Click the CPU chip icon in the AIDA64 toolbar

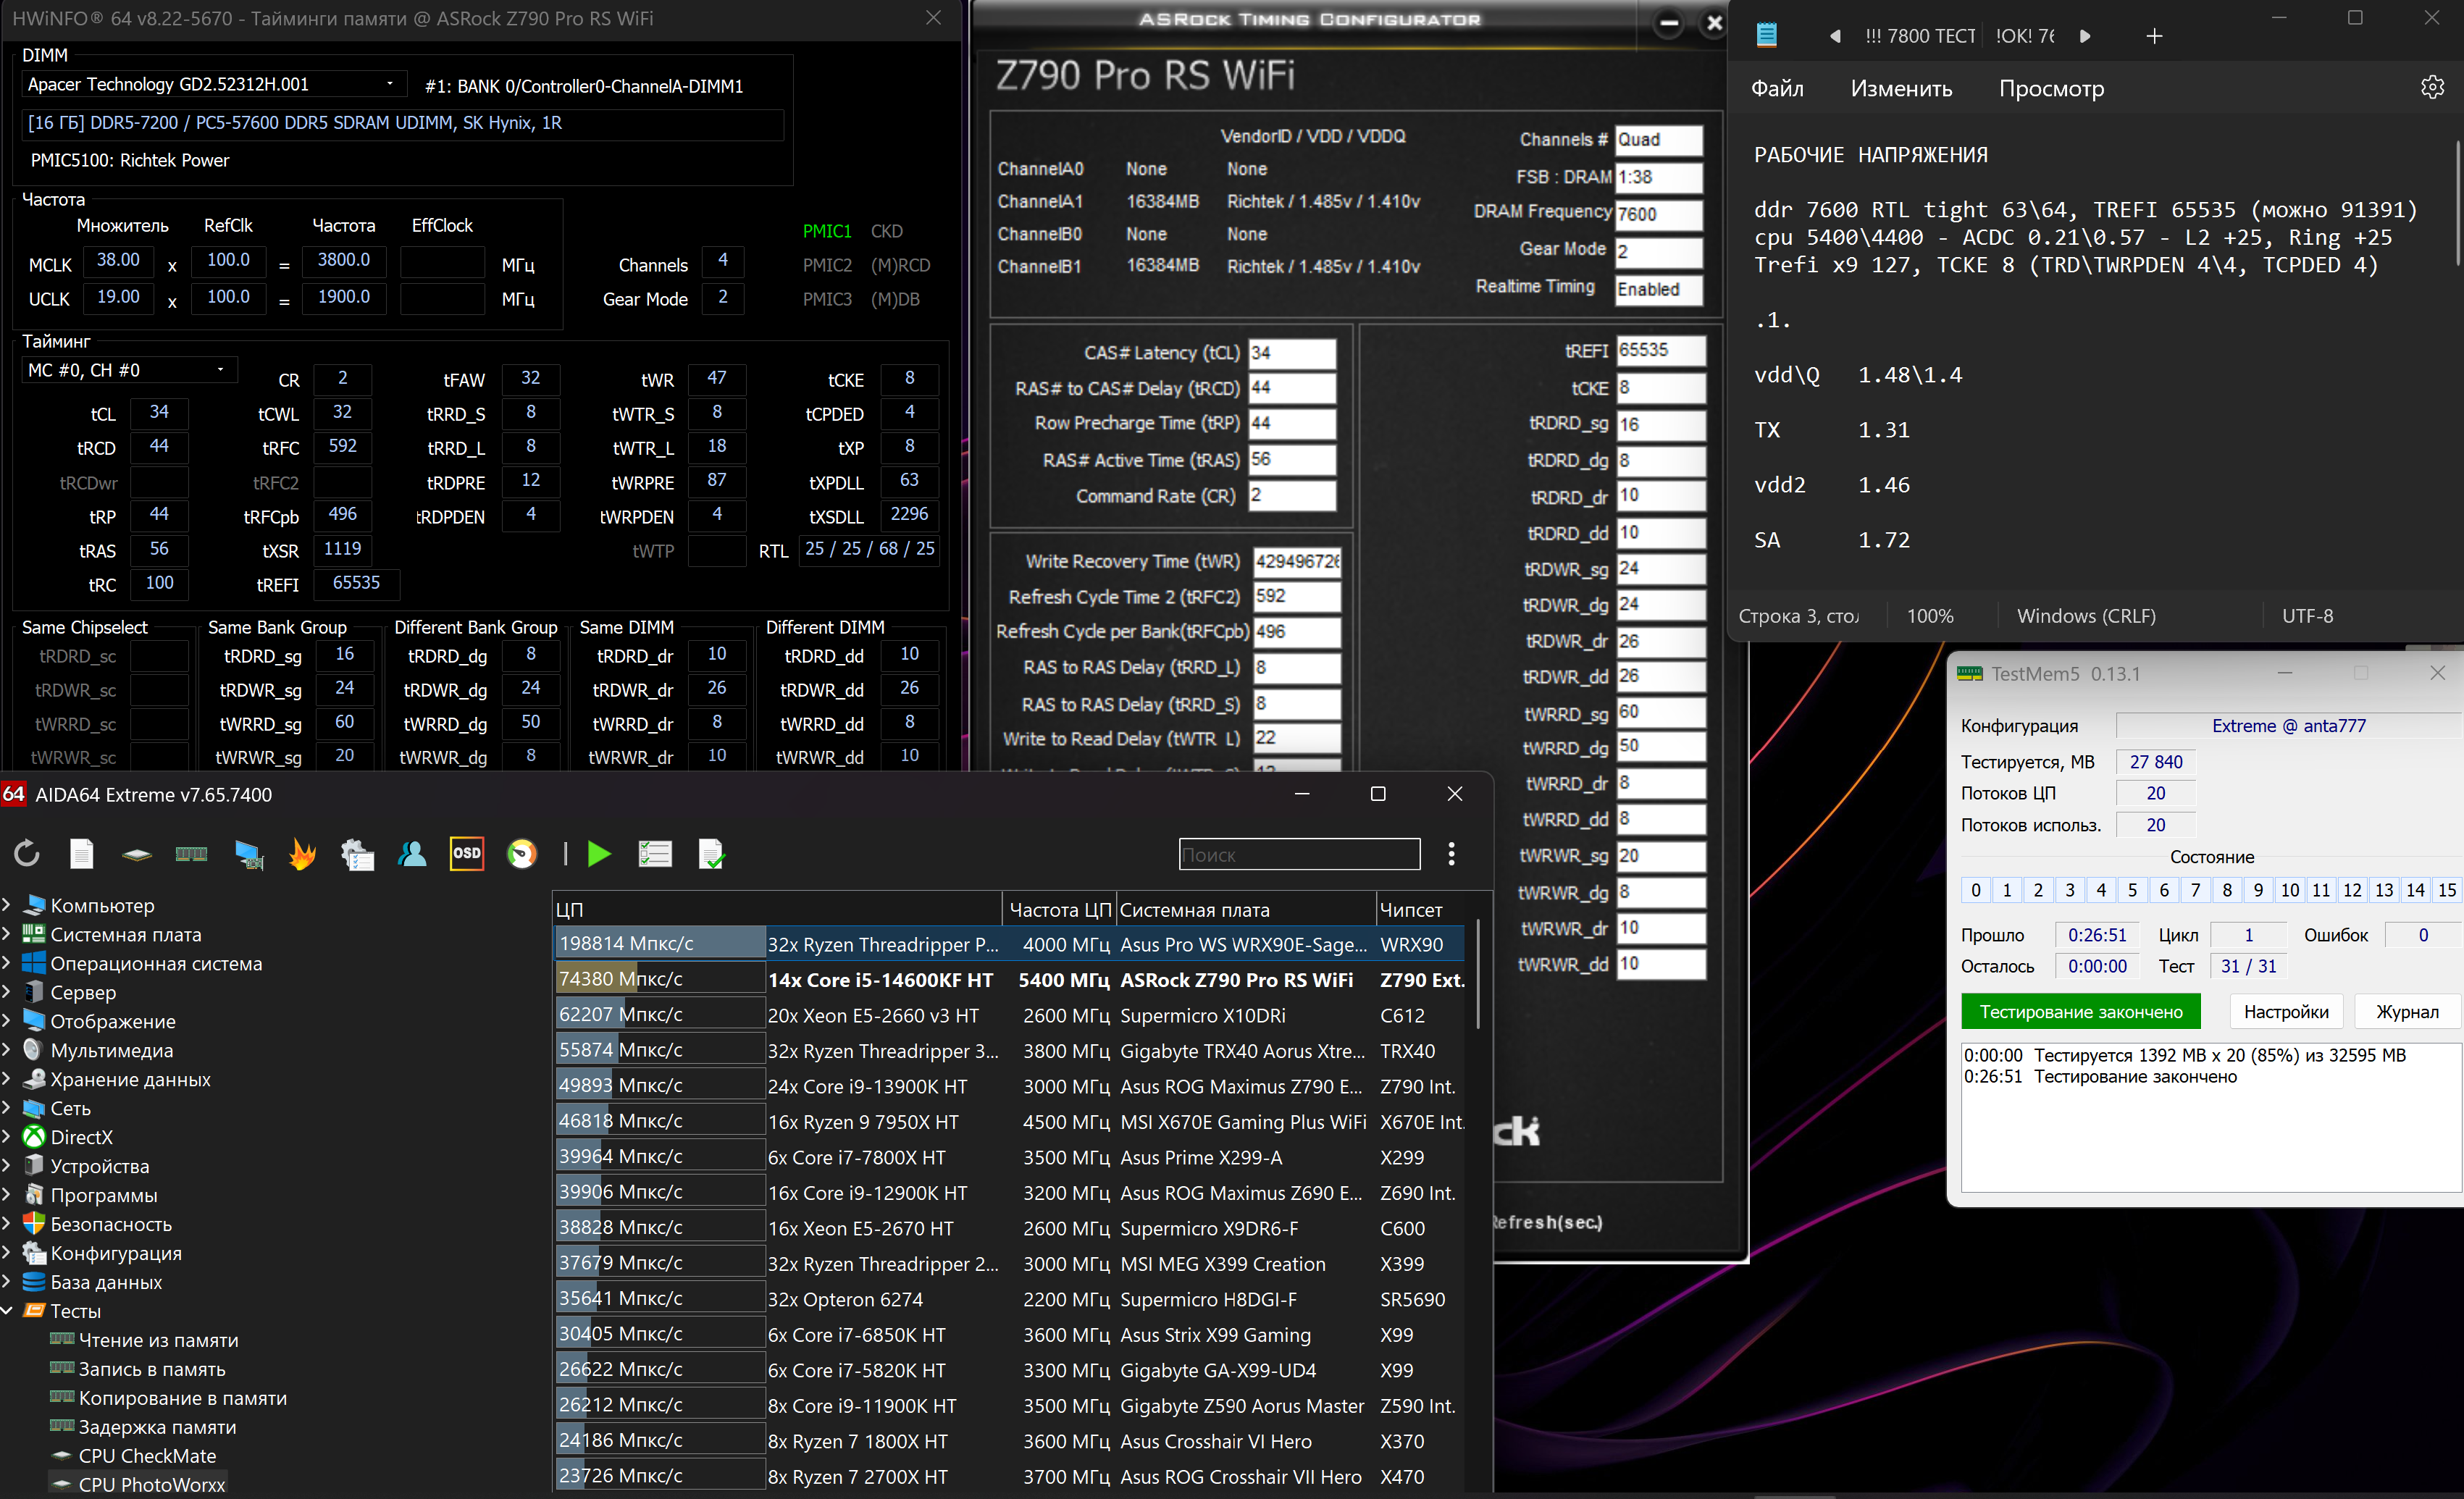tap(137, 854)
